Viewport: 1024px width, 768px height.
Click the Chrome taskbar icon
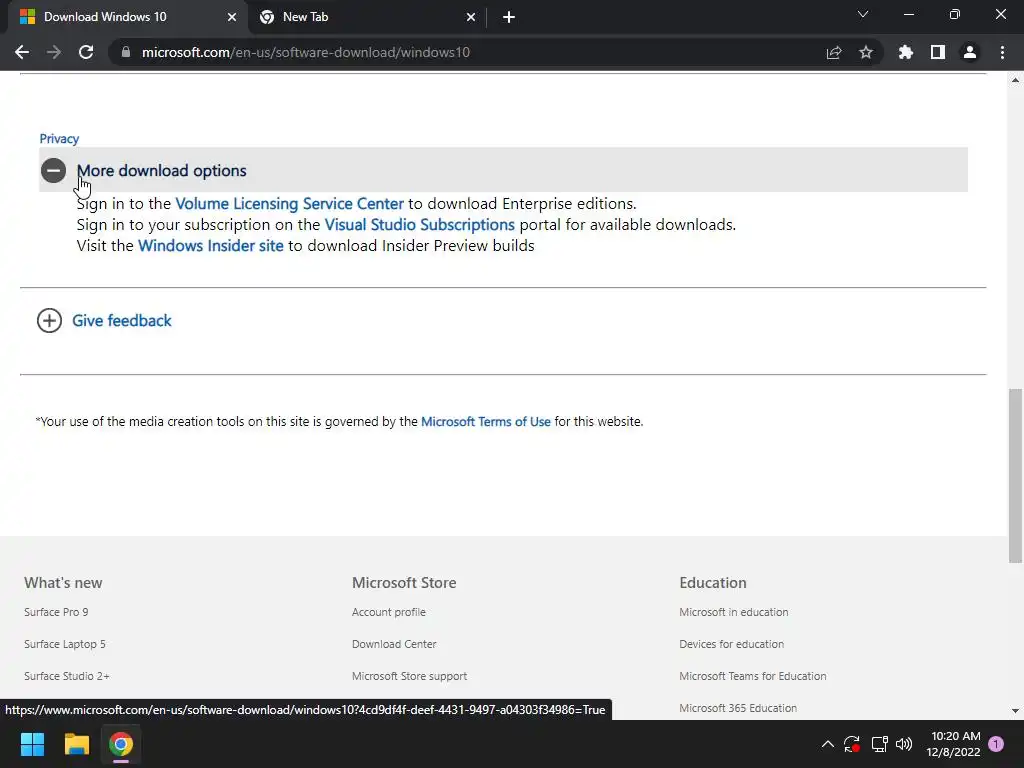click(121, 744)
